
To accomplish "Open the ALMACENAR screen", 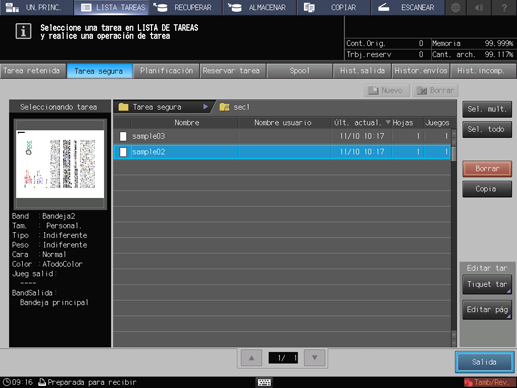I will pos(260,7).
